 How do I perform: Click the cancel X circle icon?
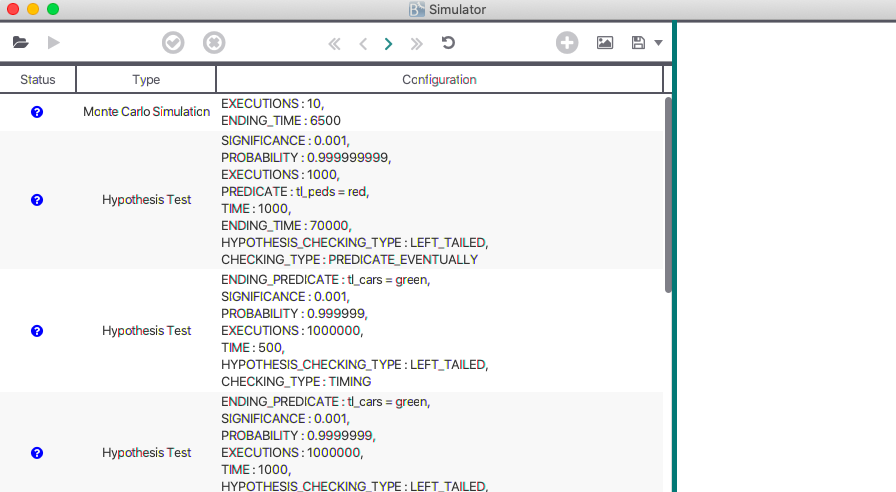[214, 43]
